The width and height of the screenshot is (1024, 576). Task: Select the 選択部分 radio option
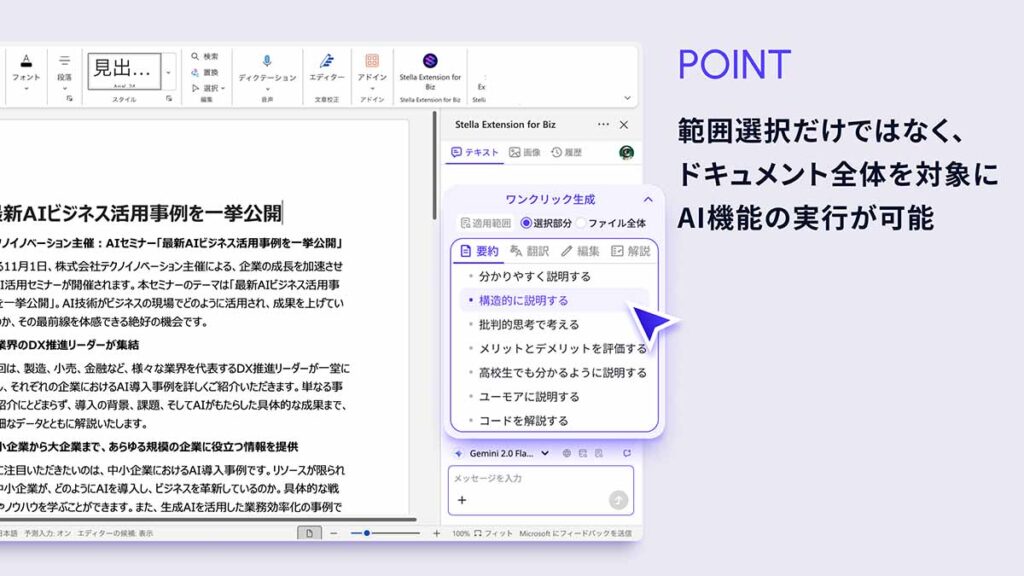[x=546, y=223]
